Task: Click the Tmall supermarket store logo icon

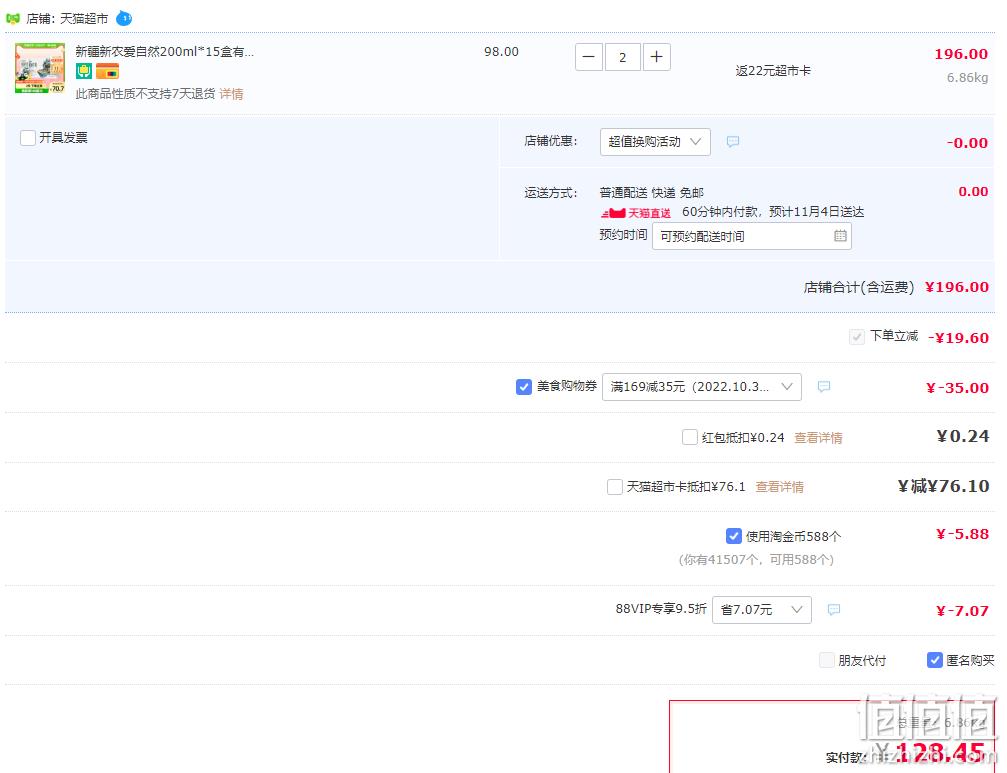Action: (12, 19)
